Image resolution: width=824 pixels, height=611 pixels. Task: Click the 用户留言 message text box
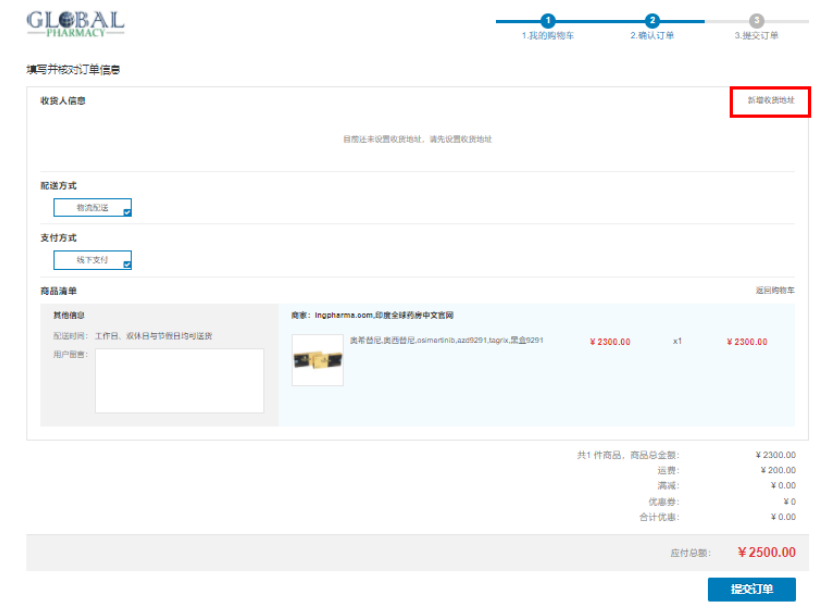pos(179,380)
